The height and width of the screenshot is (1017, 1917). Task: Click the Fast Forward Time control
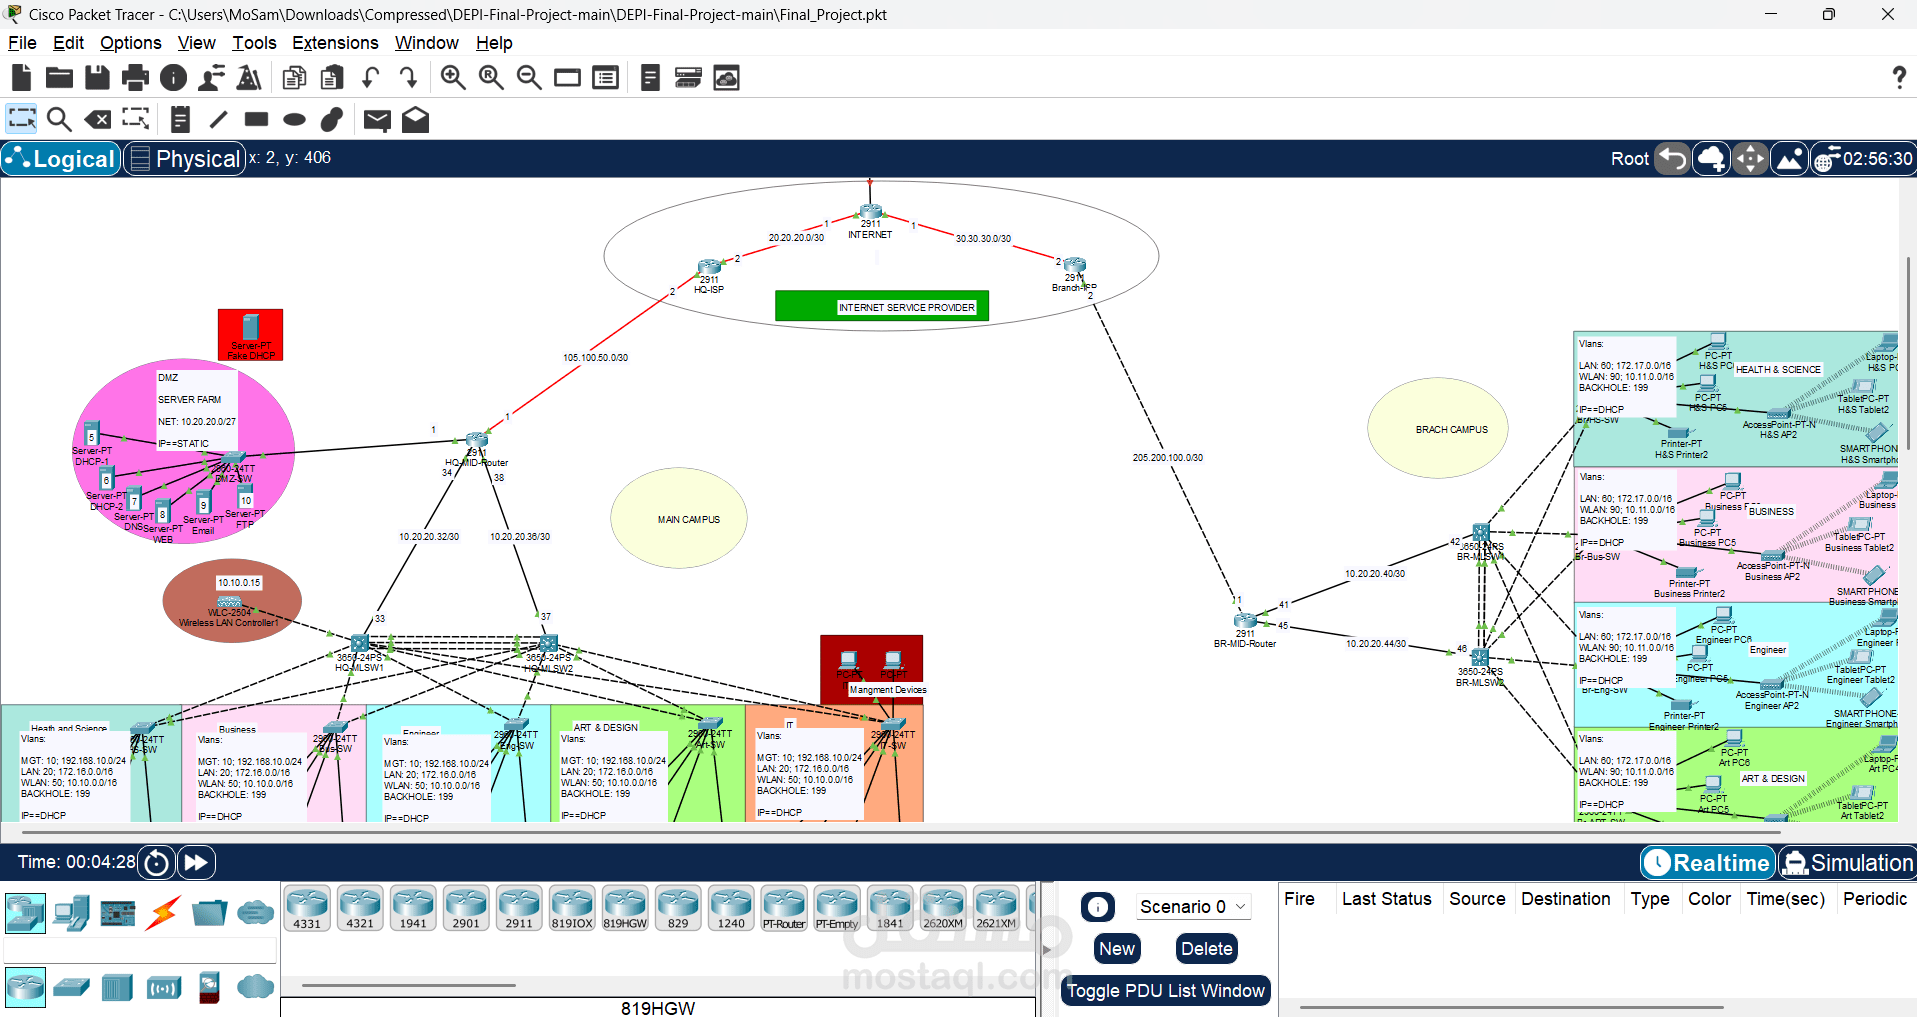[x=196, y=862]
